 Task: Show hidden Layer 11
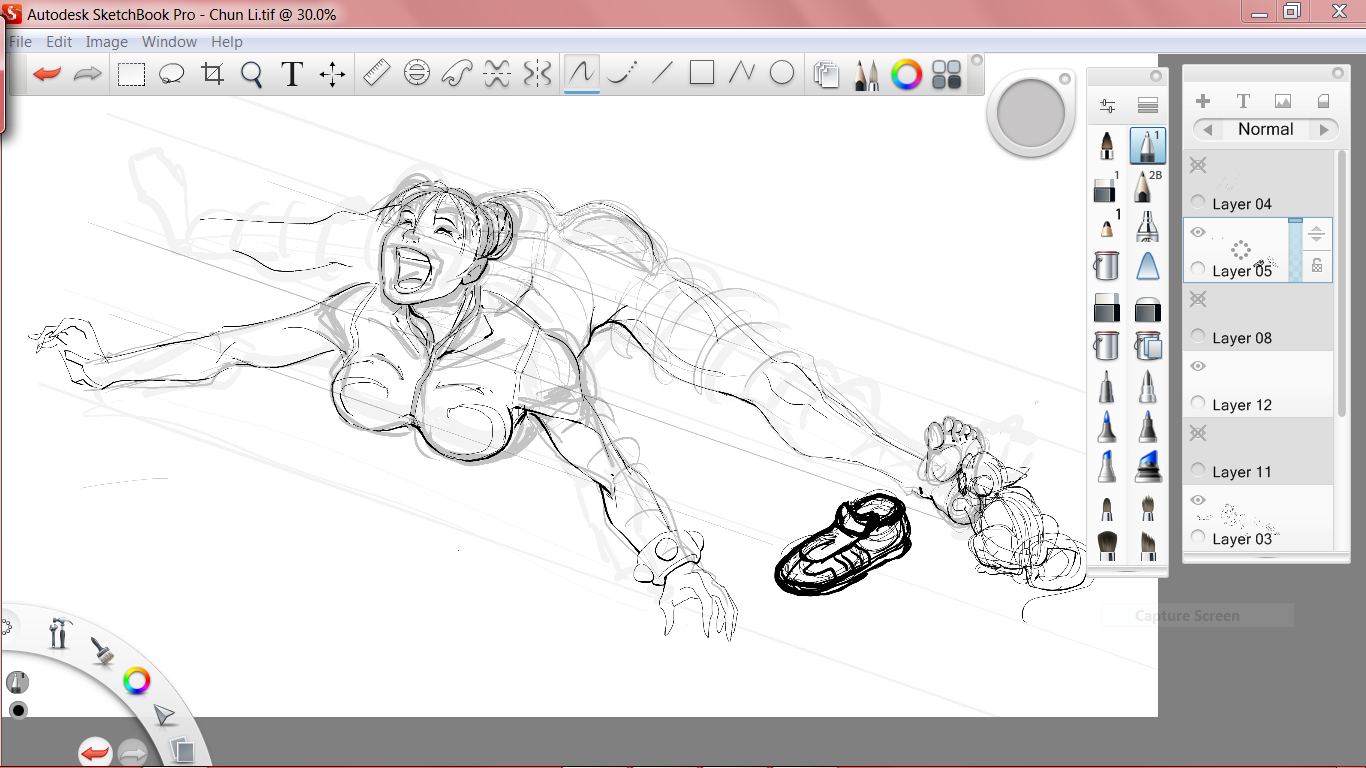point(1198,433)
